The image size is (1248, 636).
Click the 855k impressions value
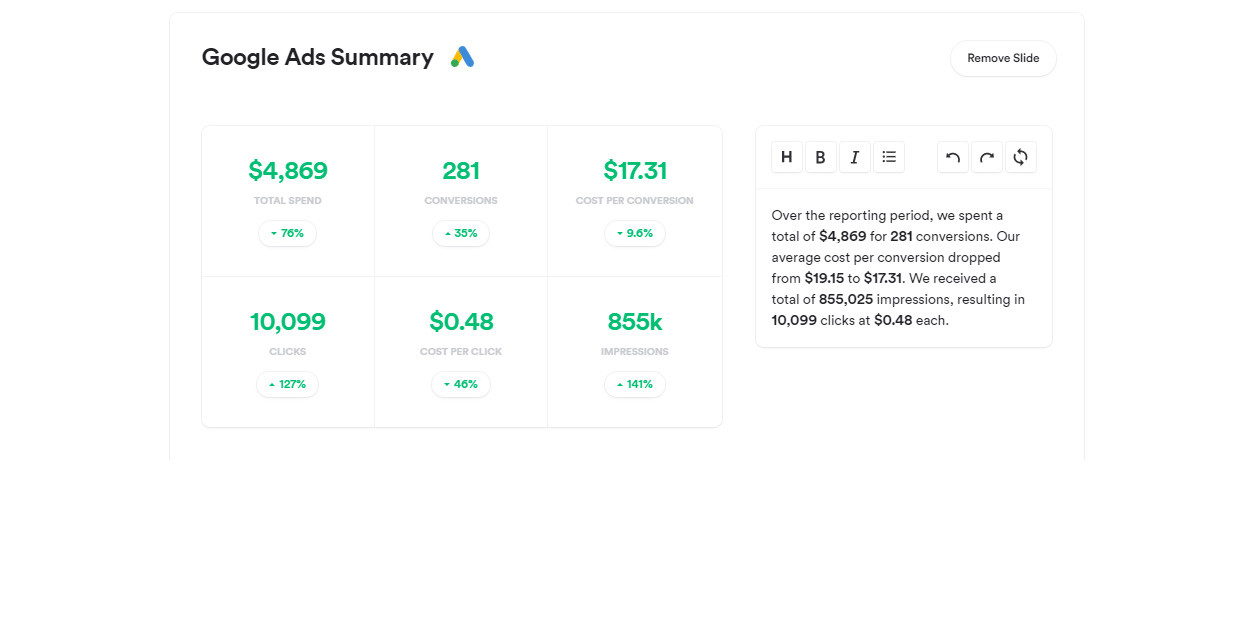(635, 322)
